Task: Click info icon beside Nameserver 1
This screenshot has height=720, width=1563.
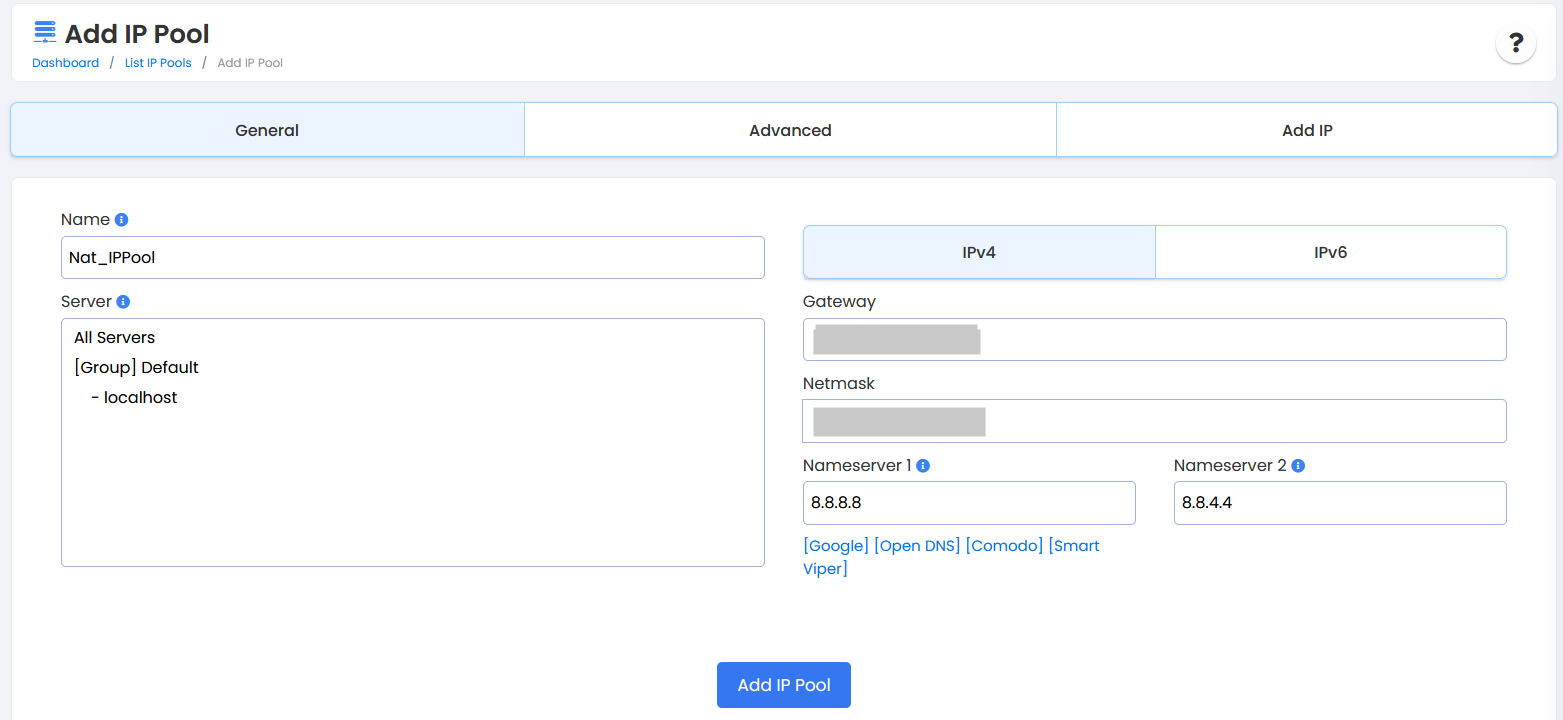Action: pyautogui.click(x=923, y=466)
